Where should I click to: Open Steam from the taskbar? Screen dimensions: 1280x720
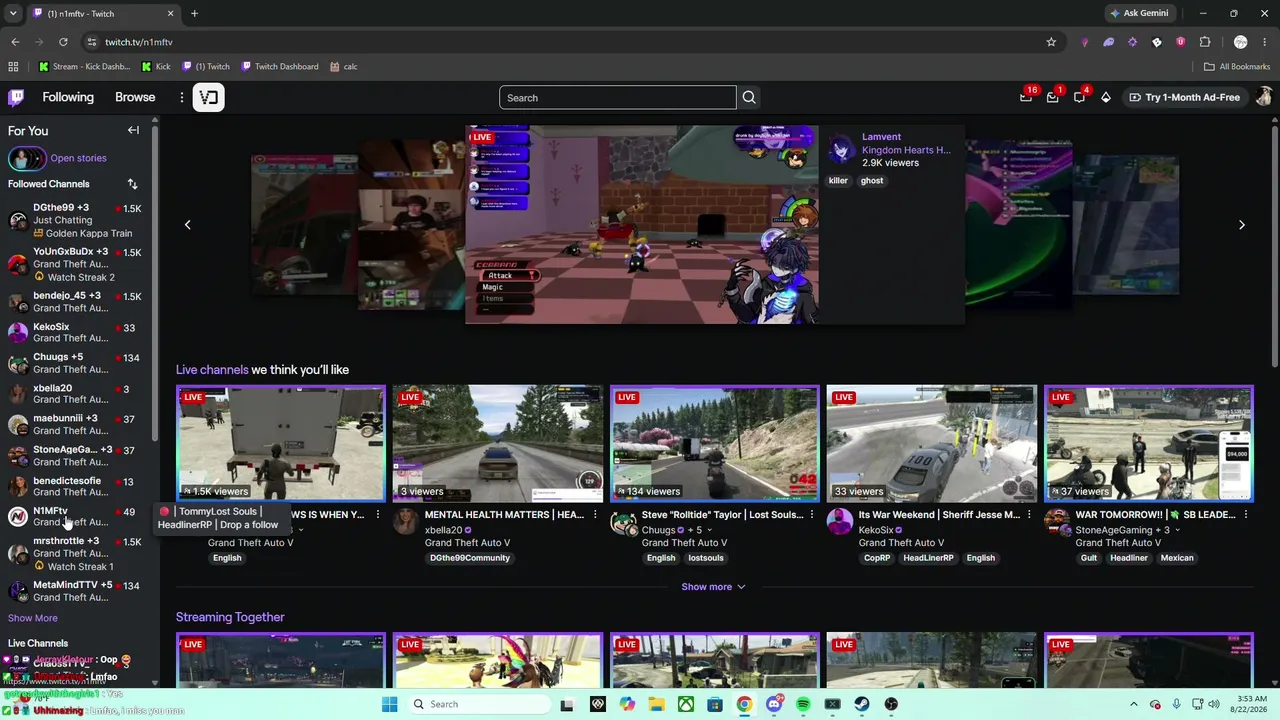862,704
